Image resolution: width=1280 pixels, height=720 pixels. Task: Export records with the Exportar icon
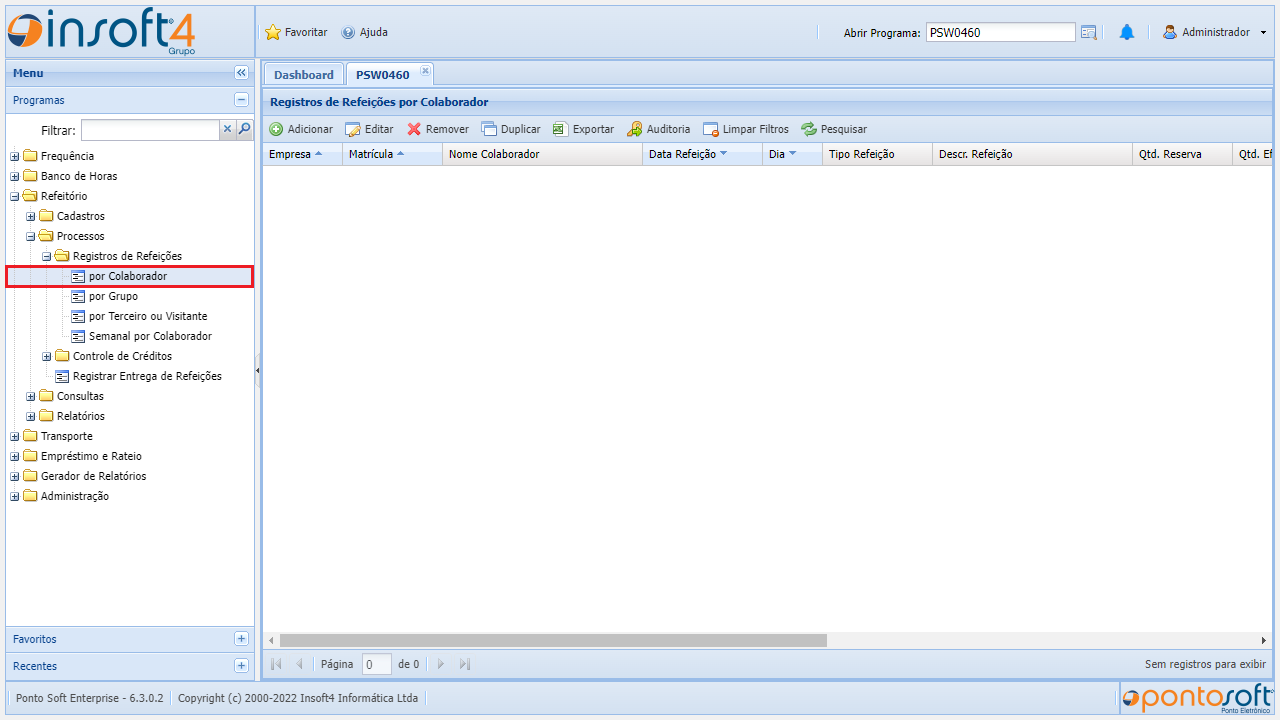561,129
